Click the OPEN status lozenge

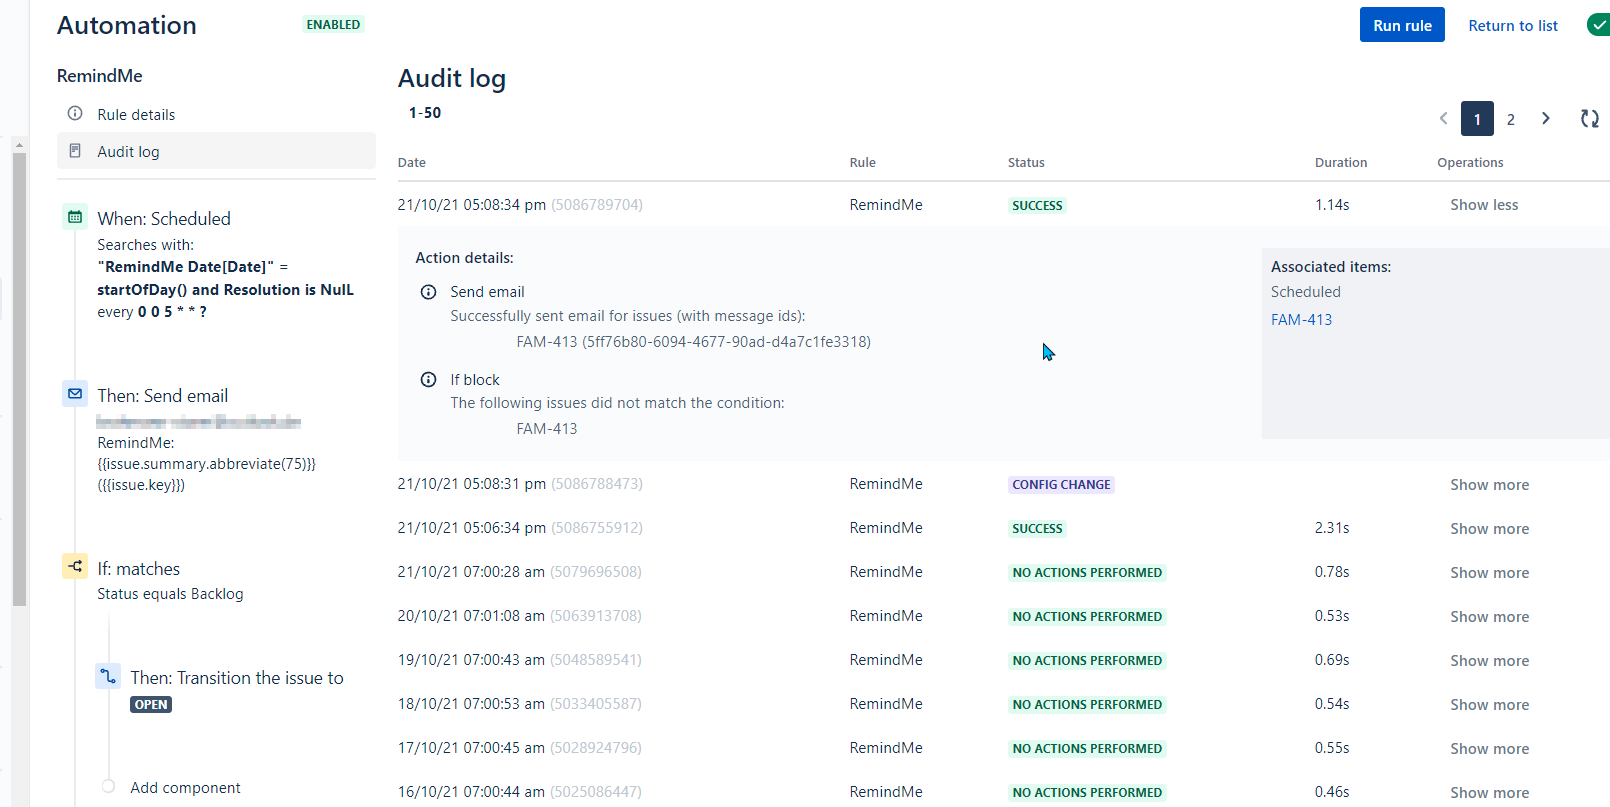coord(151,705)
